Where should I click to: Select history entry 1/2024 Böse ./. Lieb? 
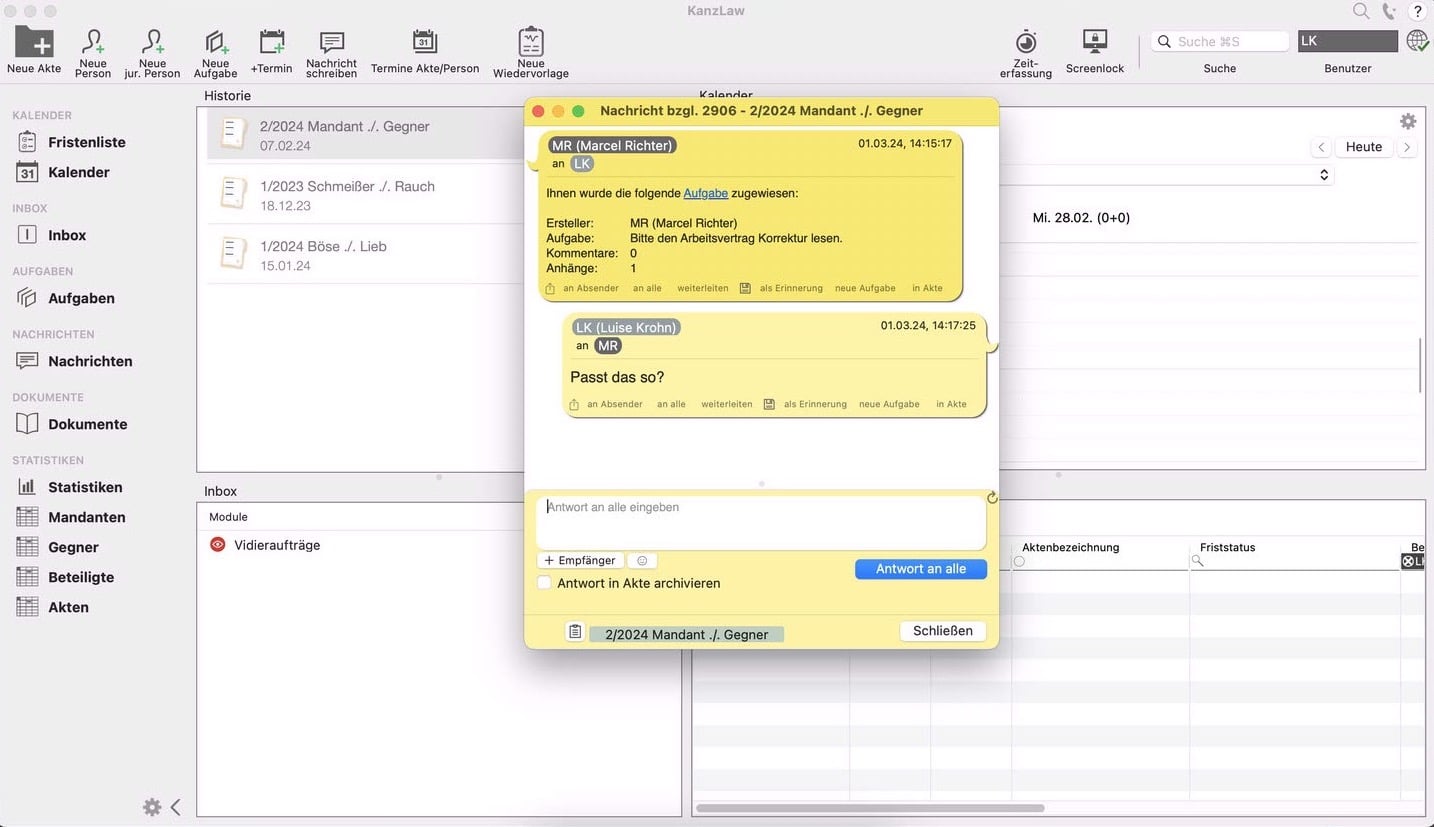click(363, 255)
